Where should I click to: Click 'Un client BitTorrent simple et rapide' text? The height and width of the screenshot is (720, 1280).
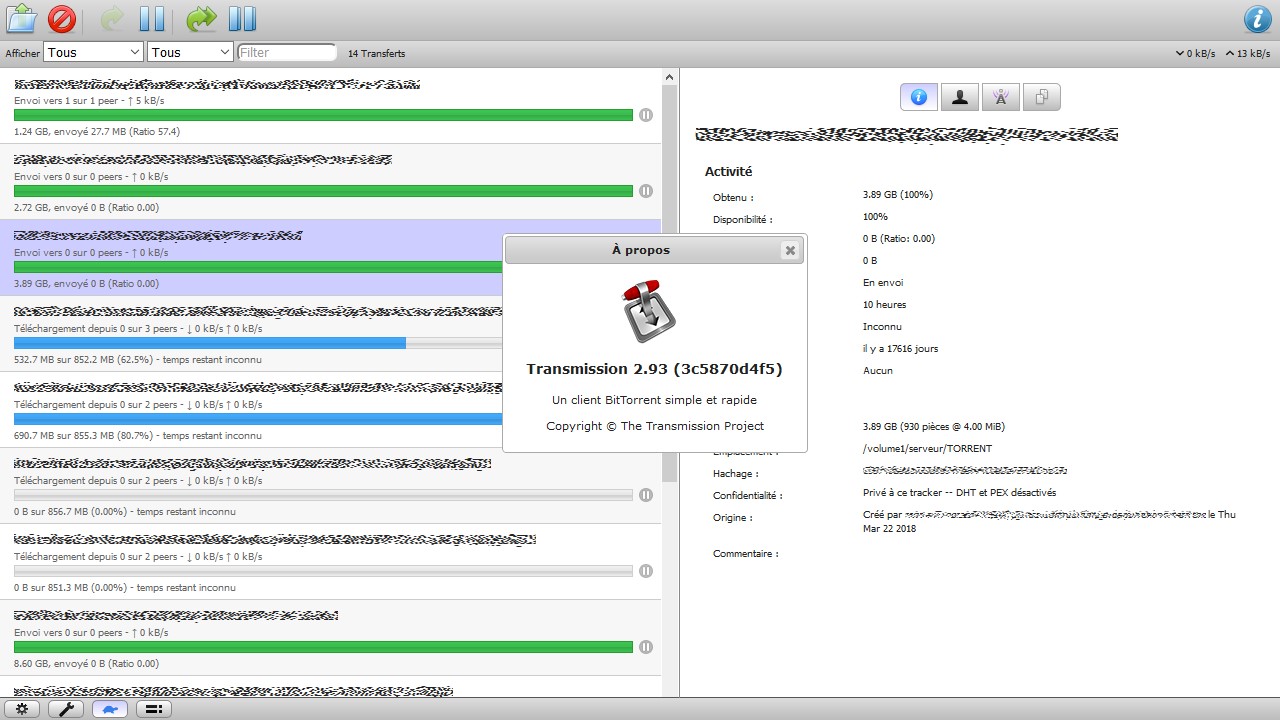point(654,400)
